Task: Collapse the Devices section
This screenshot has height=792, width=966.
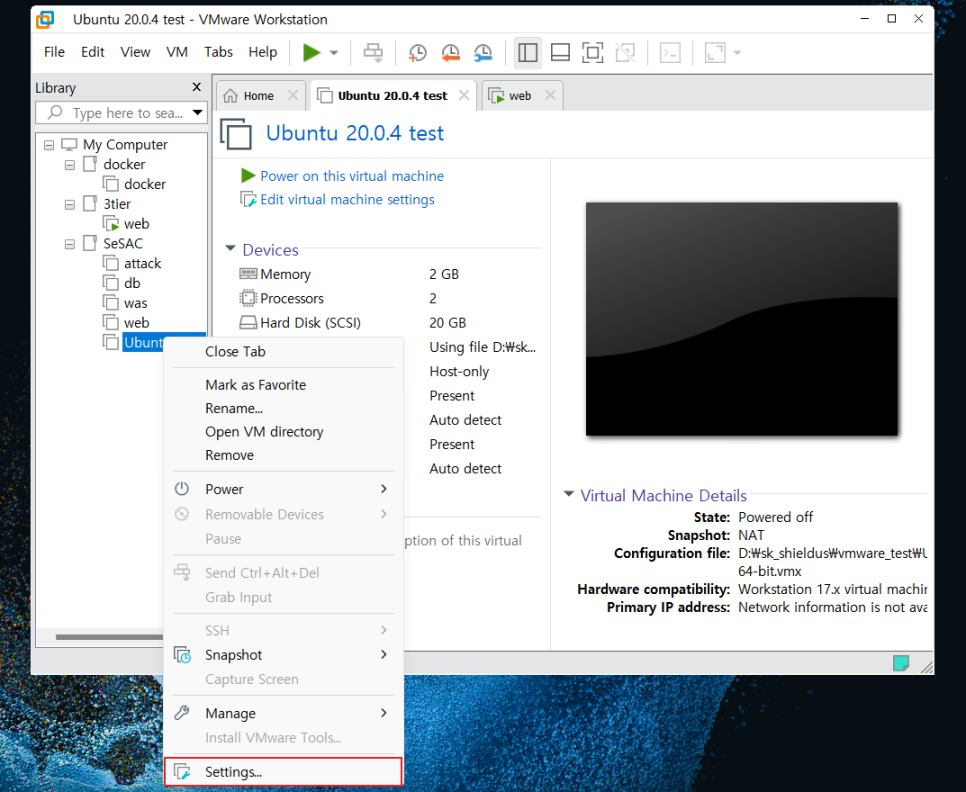Action: (230, 248)
